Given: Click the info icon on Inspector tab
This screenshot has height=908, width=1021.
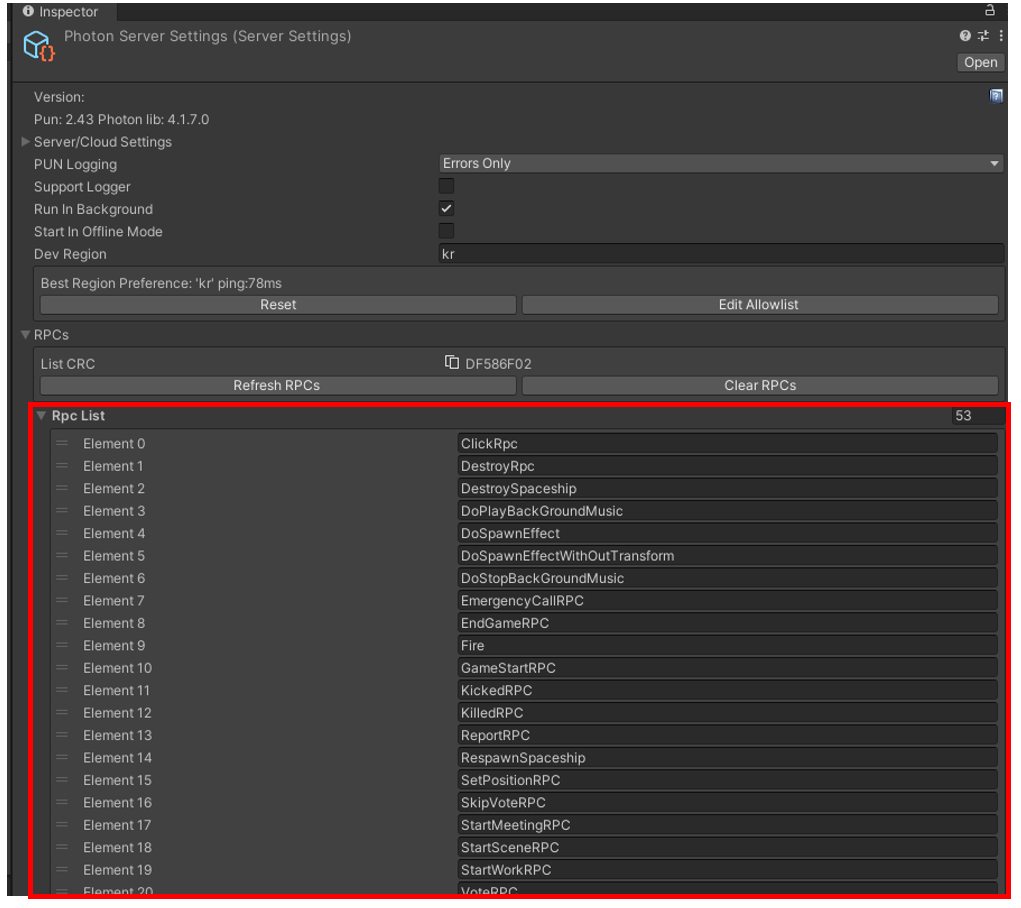Looking at the screenshot, I should pos(28,11).
